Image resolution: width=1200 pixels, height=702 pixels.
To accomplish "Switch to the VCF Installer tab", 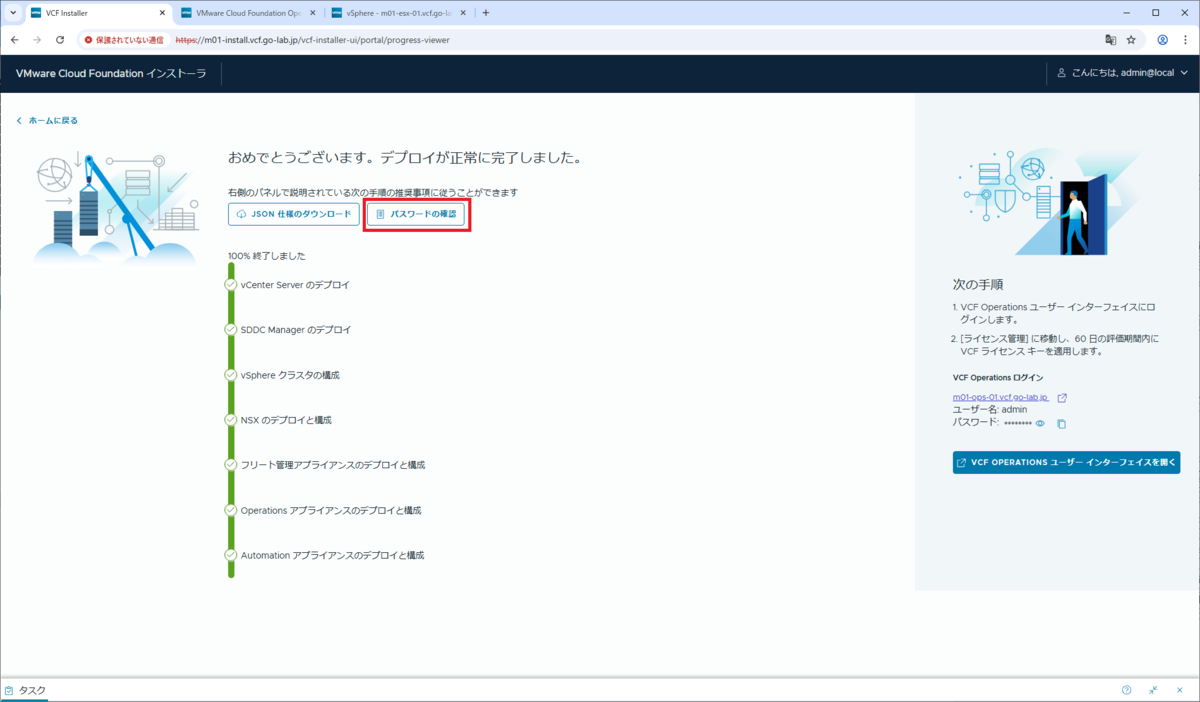I will tap(95, 13).
